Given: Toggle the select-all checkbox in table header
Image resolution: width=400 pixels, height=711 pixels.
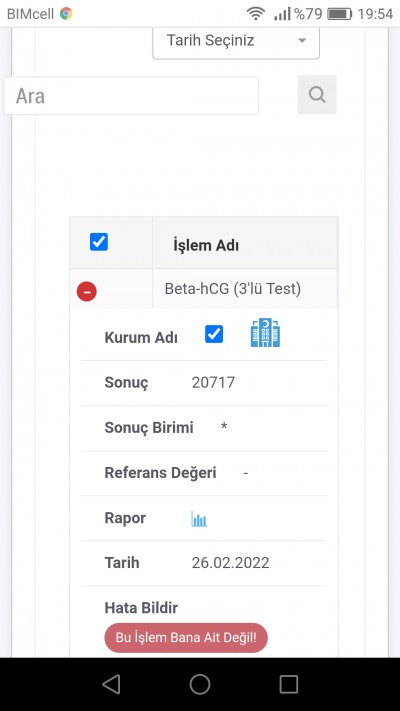Looking at the screenshot, I should (x=99, y=242).
